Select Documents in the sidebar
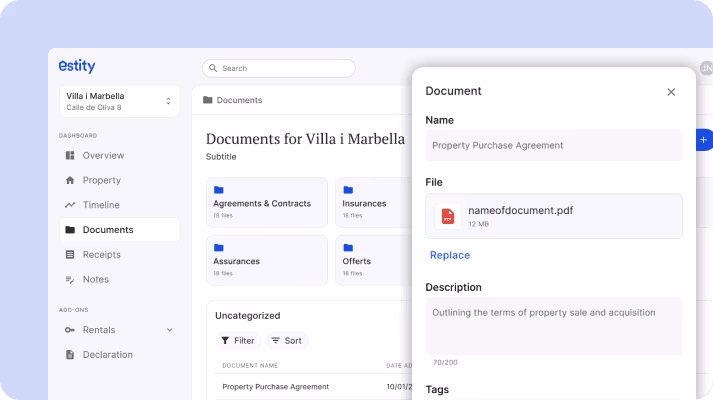The width and height of the screenshot is (713, 400). [119, 230]
